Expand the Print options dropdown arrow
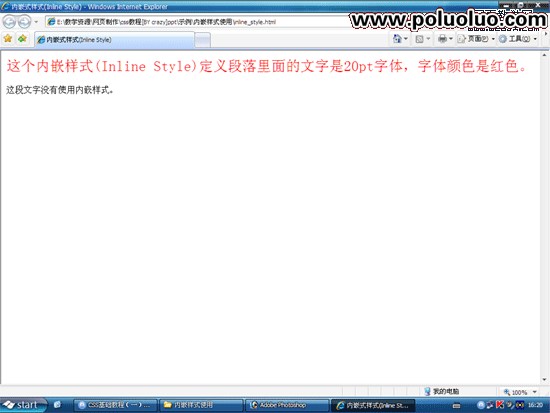The image size is (550, 413). [x=451, y=39]
